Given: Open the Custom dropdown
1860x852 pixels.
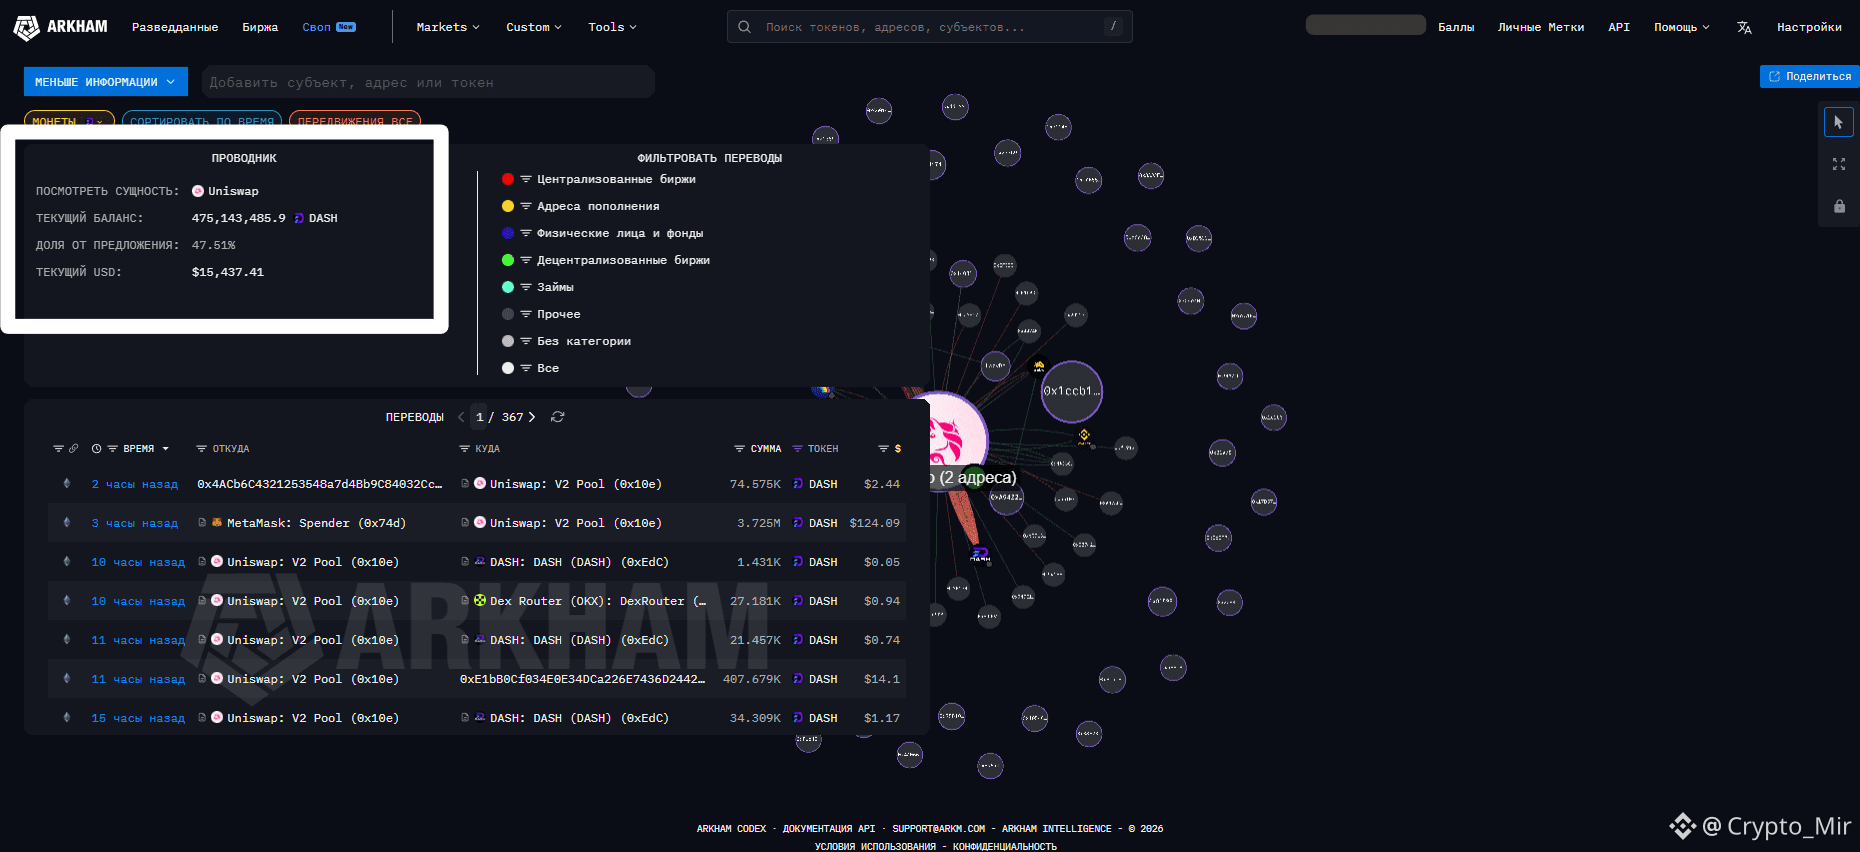Looking at the screenshot, I should pyautogui.click(x=534, y=27).
